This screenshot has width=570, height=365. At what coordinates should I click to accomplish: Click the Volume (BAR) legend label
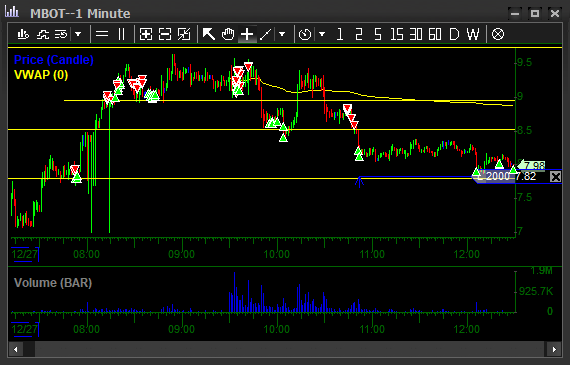coord(53,283)
